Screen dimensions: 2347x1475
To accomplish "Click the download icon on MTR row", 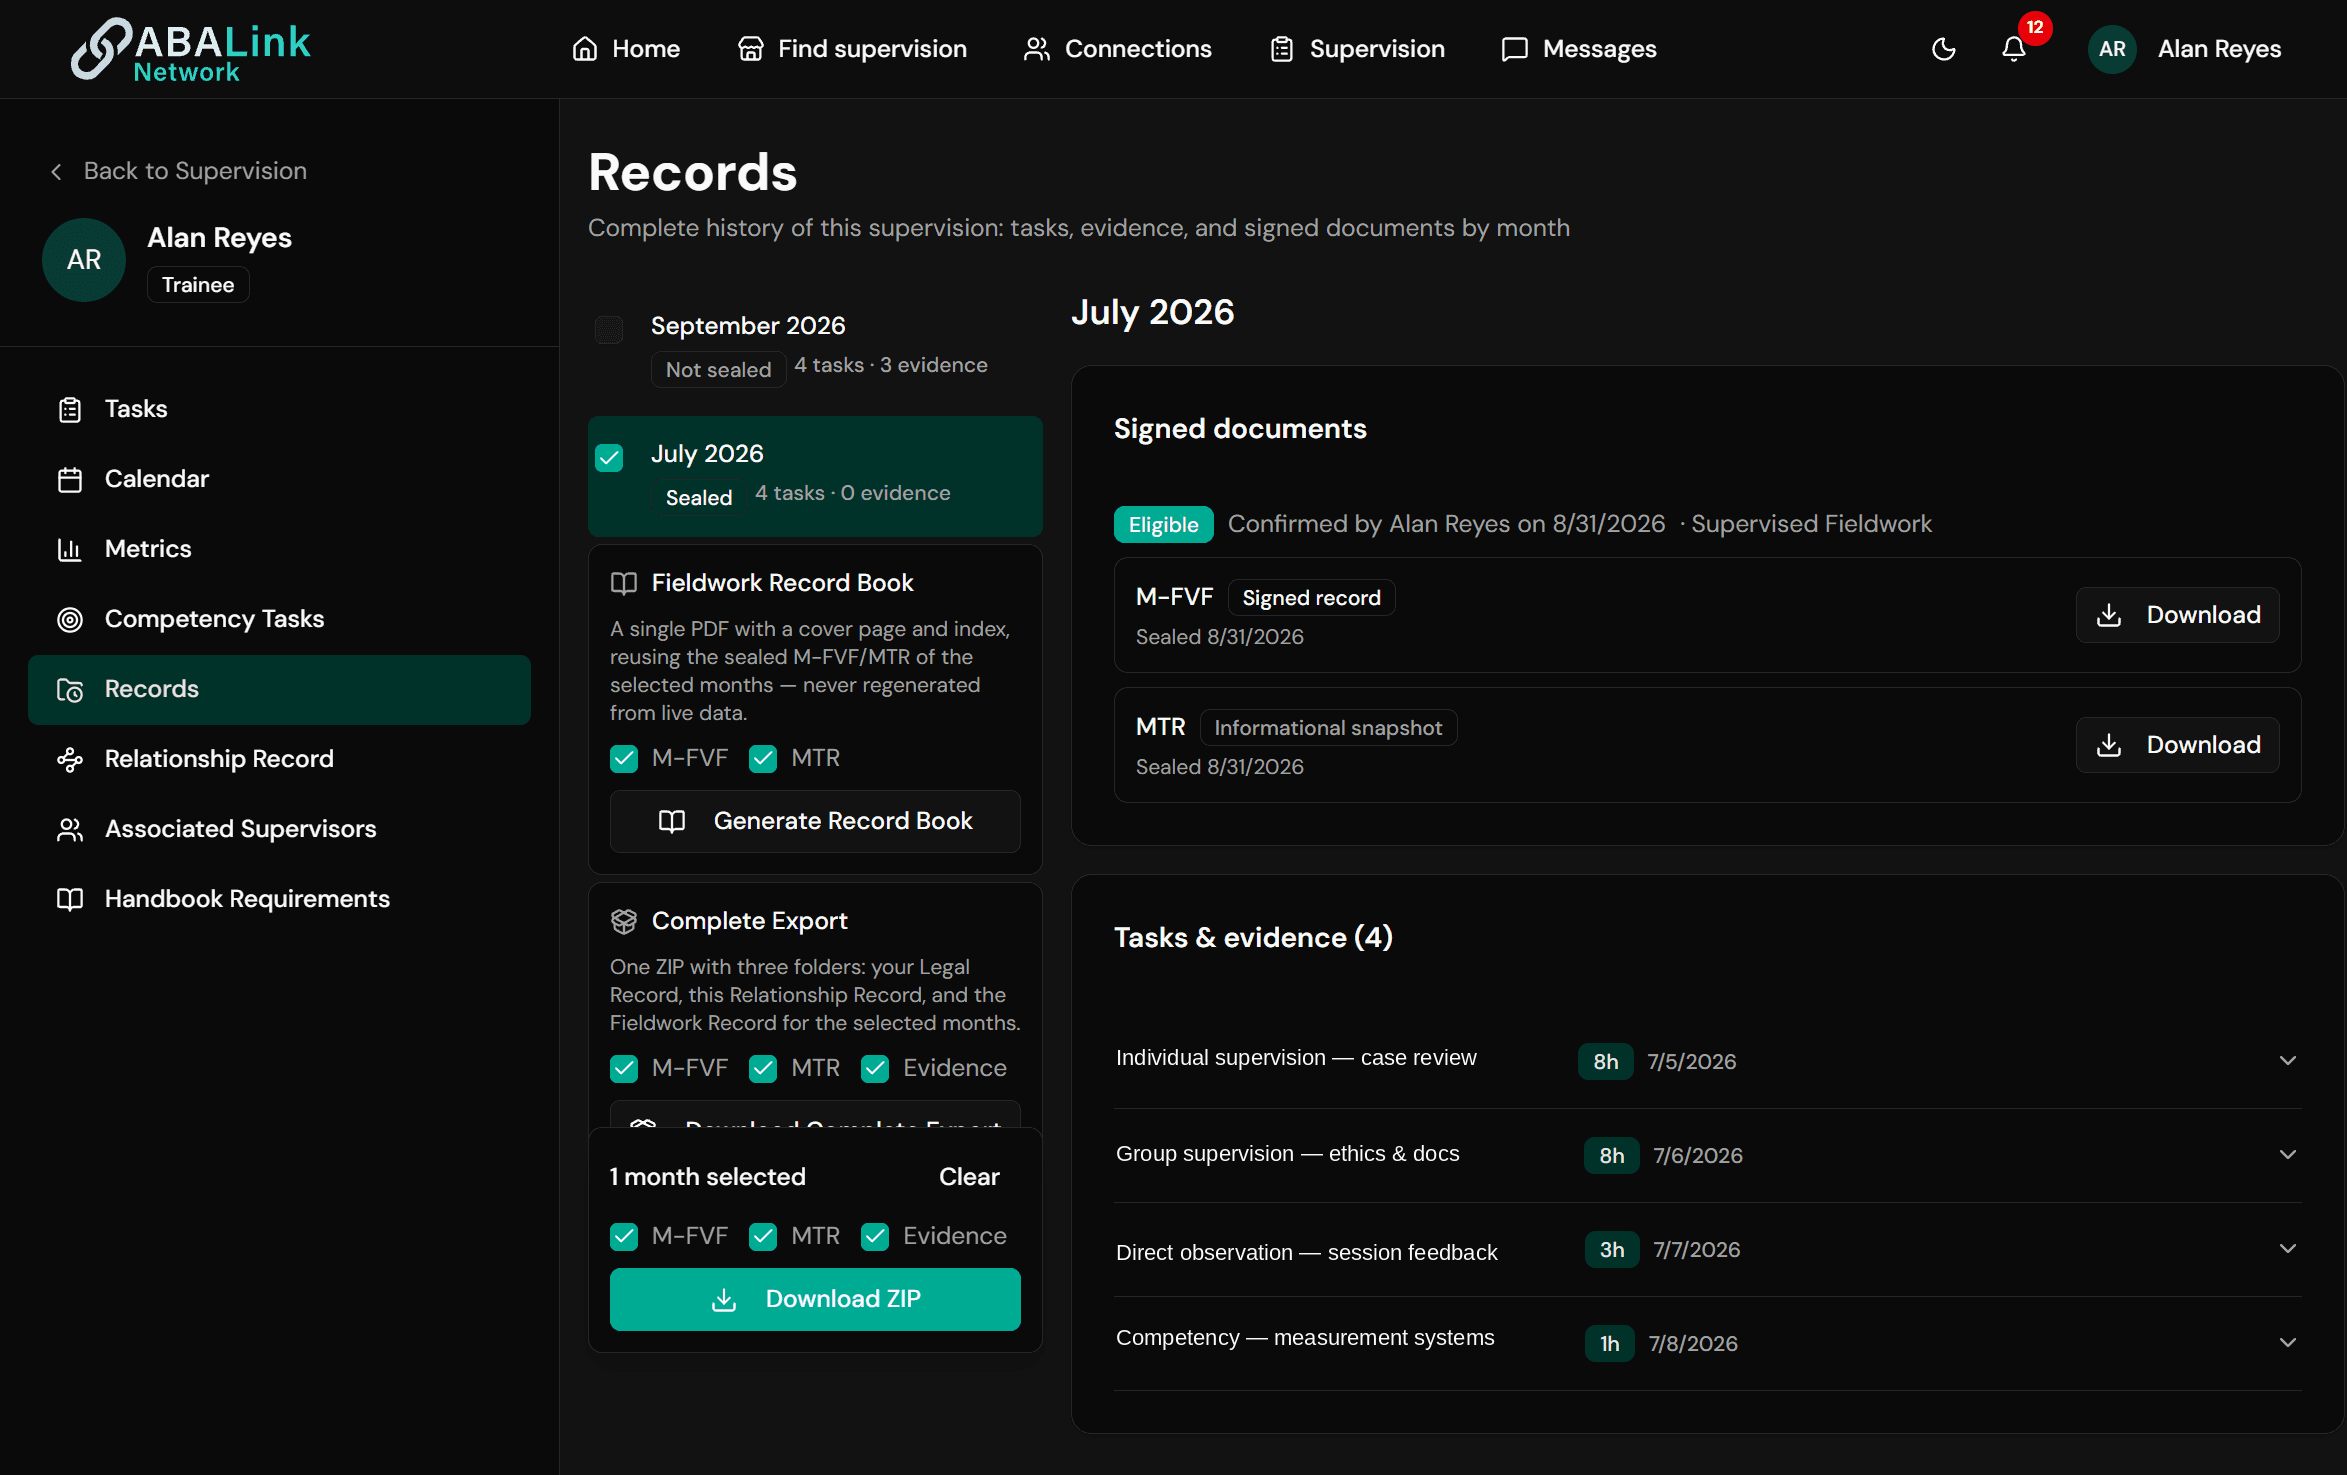I will click(x=2109, y=745).
